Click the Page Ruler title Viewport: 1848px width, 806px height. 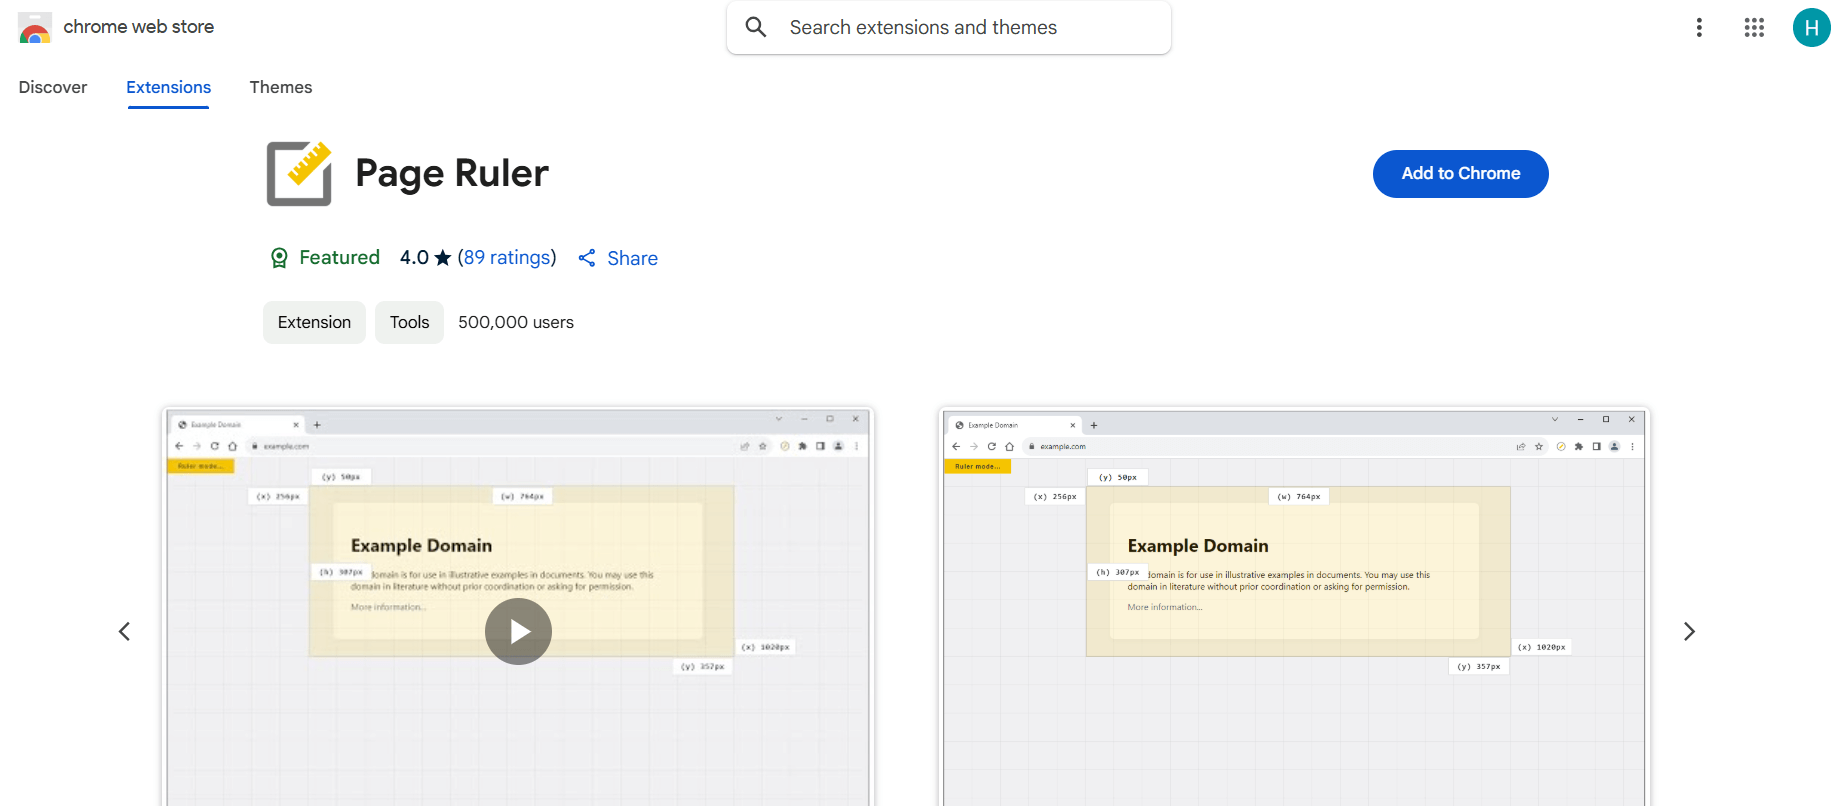pos(452,173)
